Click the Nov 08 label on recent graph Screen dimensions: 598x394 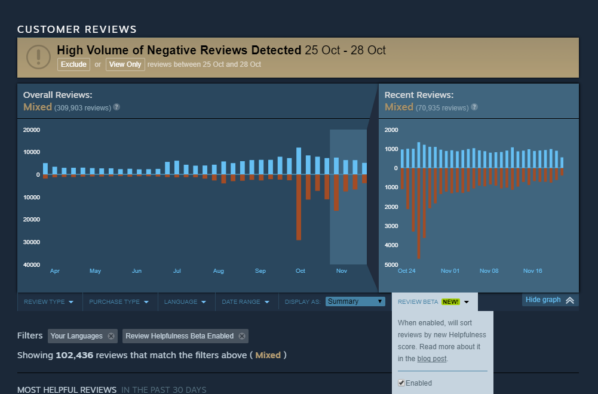489,271
